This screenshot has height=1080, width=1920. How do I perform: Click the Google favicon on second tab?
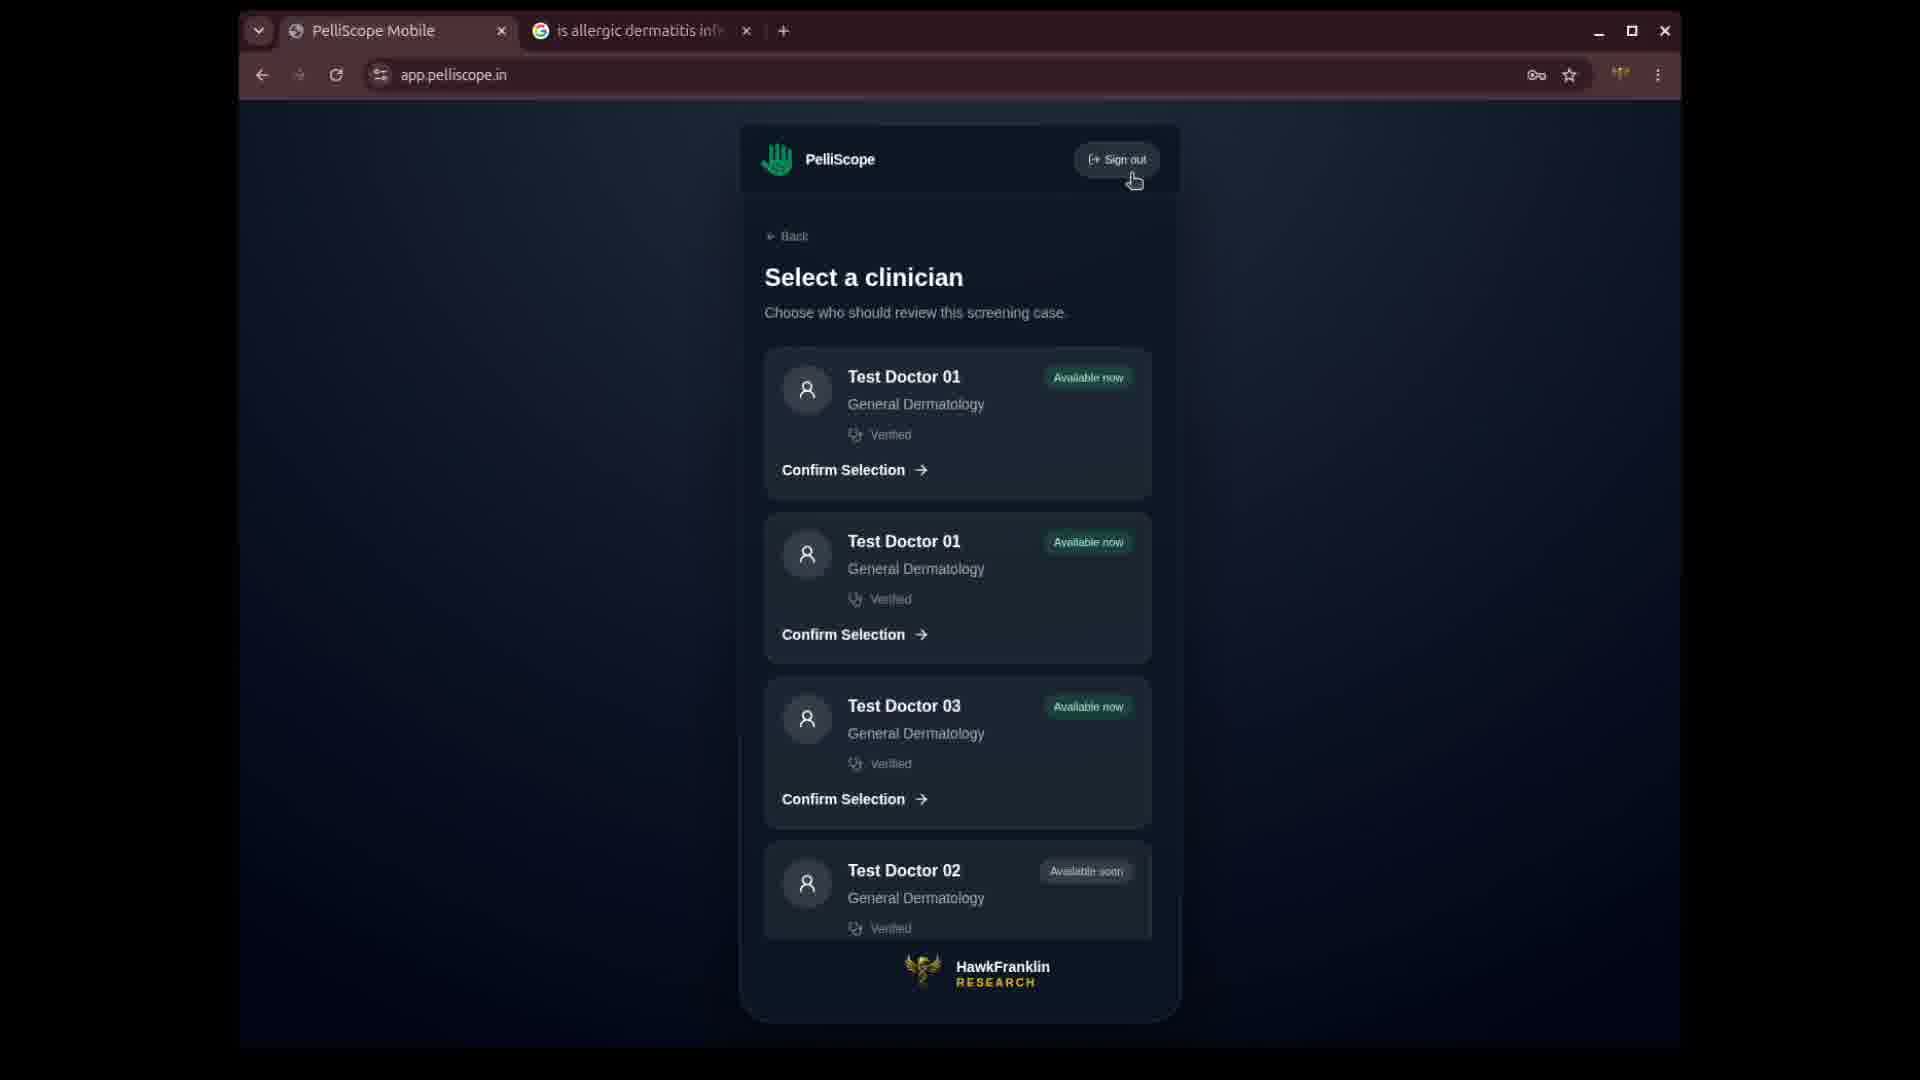coord(541,31)
